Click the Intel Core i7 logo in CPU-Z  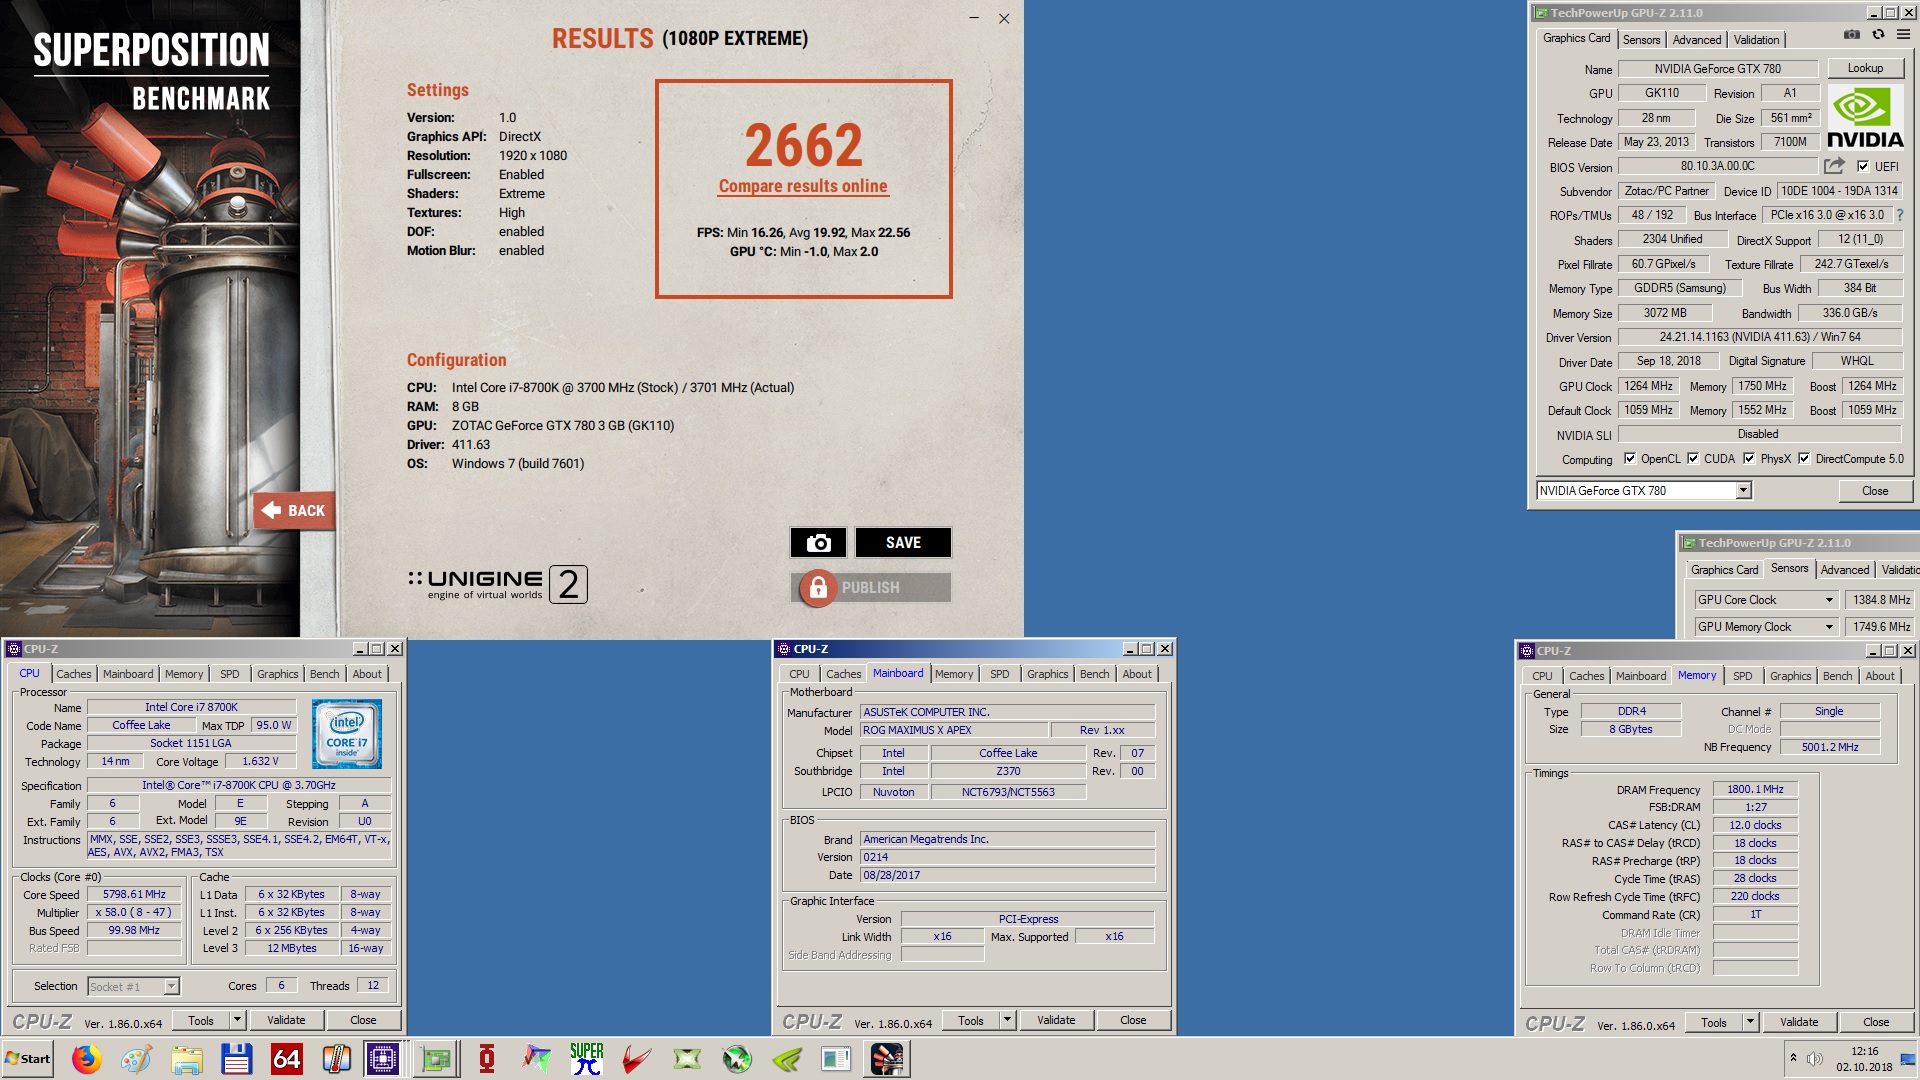[347, 734]
